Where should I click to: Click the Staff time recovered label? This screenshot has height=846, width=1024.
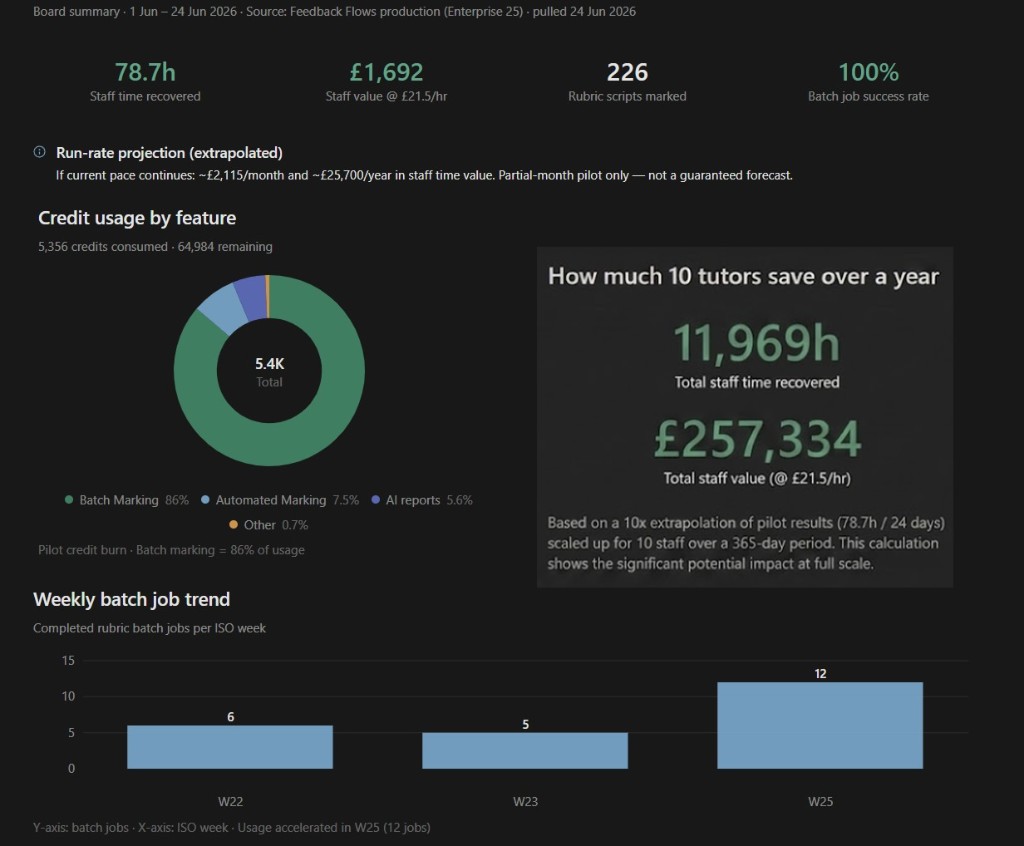(x=145, y=96)
